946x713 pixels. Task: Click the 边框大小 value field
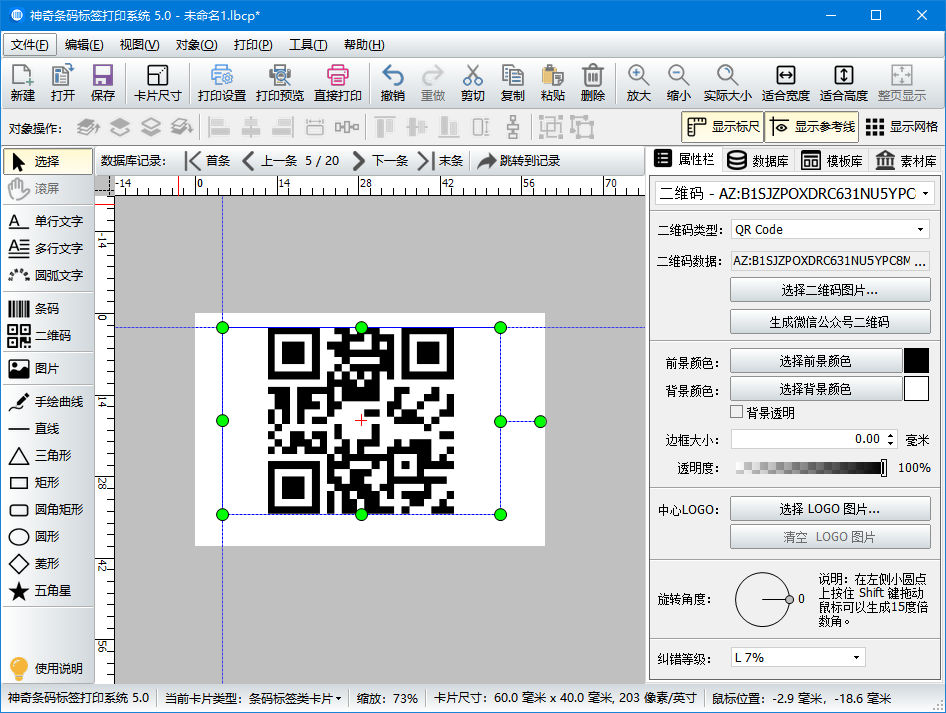pyautogui.click(x=808, y=439)
